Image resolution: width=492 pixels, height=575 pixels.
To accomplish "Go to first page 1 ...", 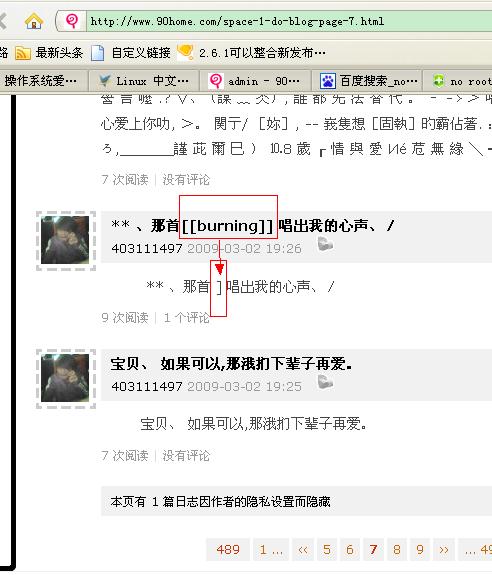I will click(x=271, y=549).
